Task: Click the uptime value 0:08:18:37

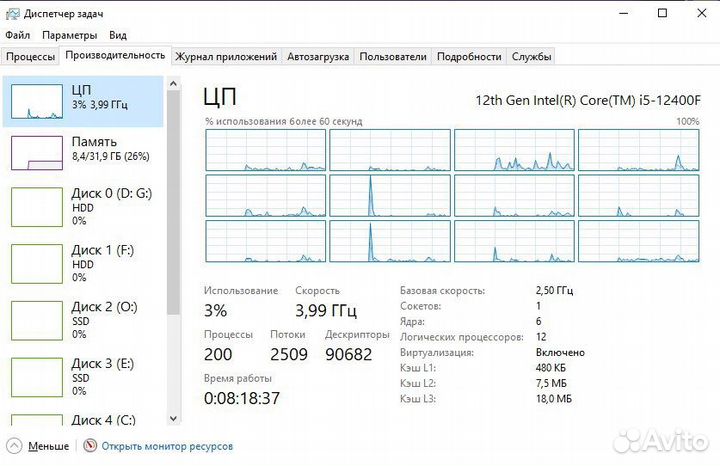Action: tap(242, 398)
